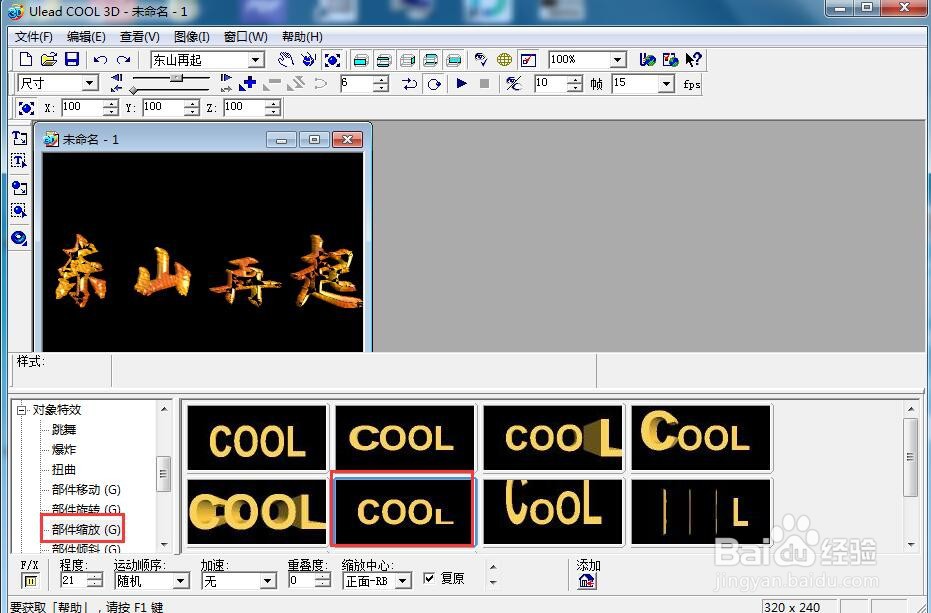Click the Insert Geometric Object tool
The height and width of the screenshot is (613, 931).
tap(20, 238)
